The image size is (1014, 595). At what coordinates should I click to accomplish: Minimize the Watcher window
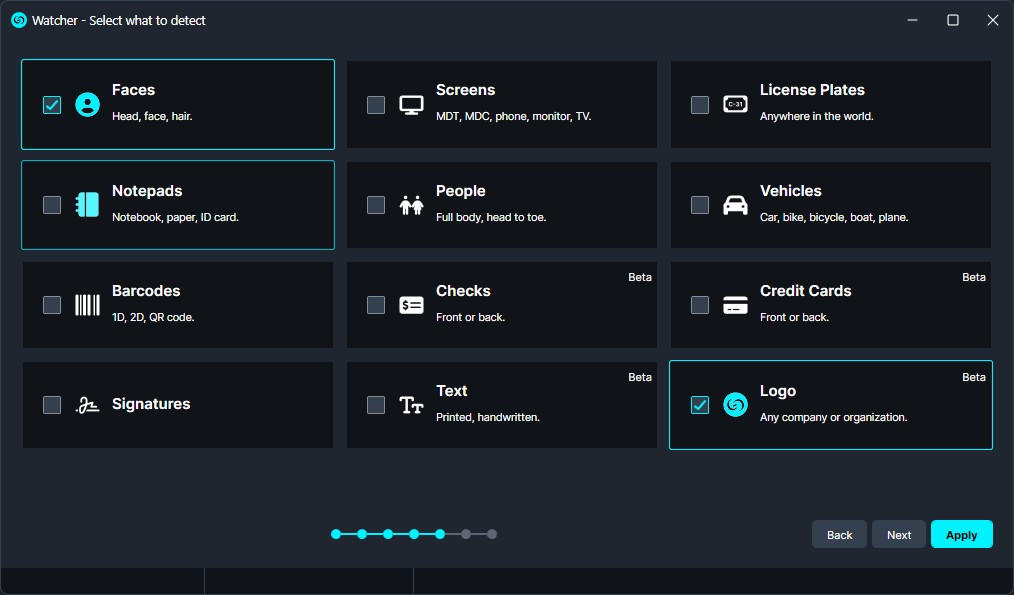(x=912, y=20)
